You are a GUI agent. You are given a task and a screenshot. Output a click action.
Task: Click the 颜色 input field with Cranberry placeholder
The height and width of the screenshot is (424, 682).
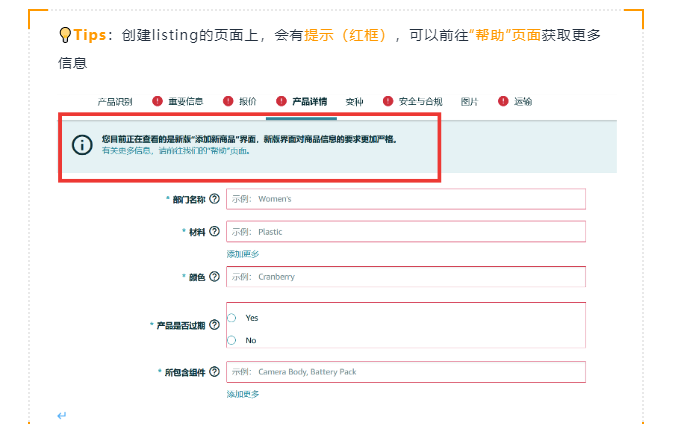(405, 277)
